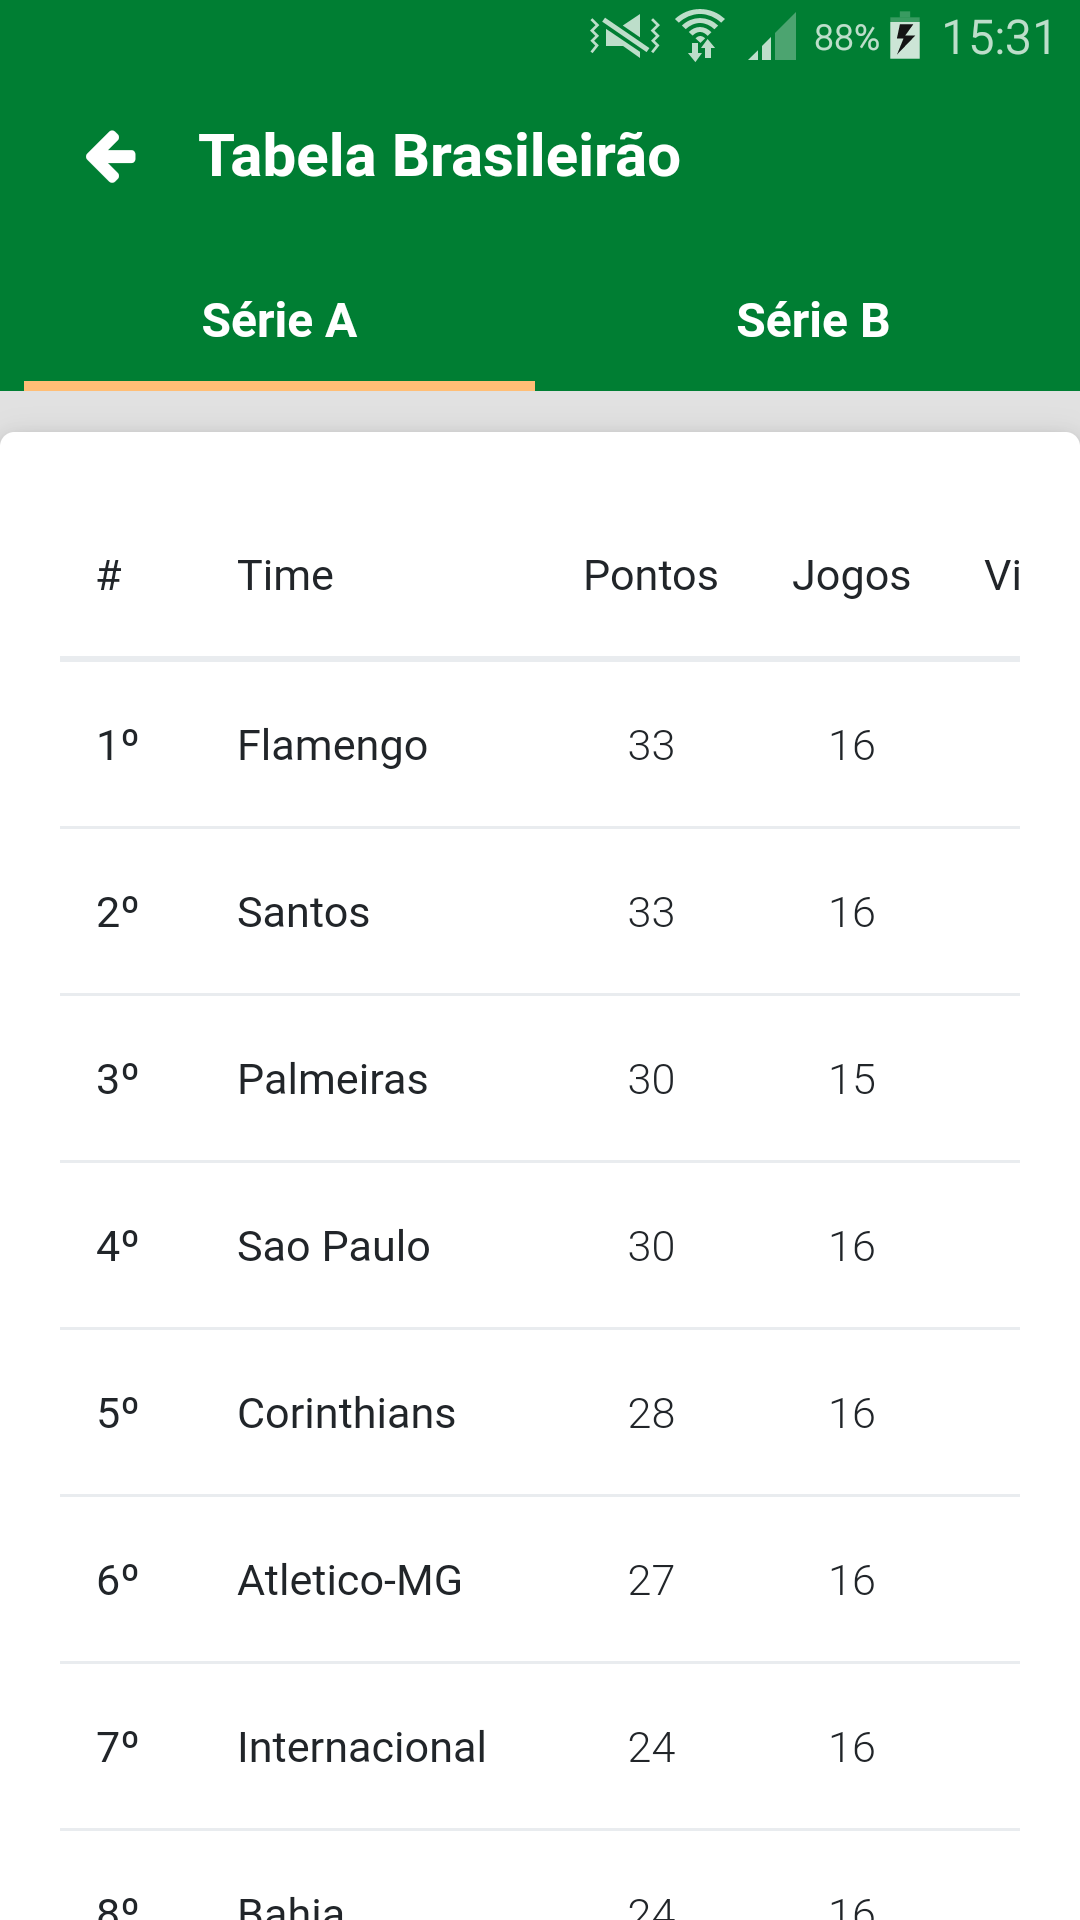1080x1920 pixels.
Task: Tap the back arrow icon
Action: [111, 156]
